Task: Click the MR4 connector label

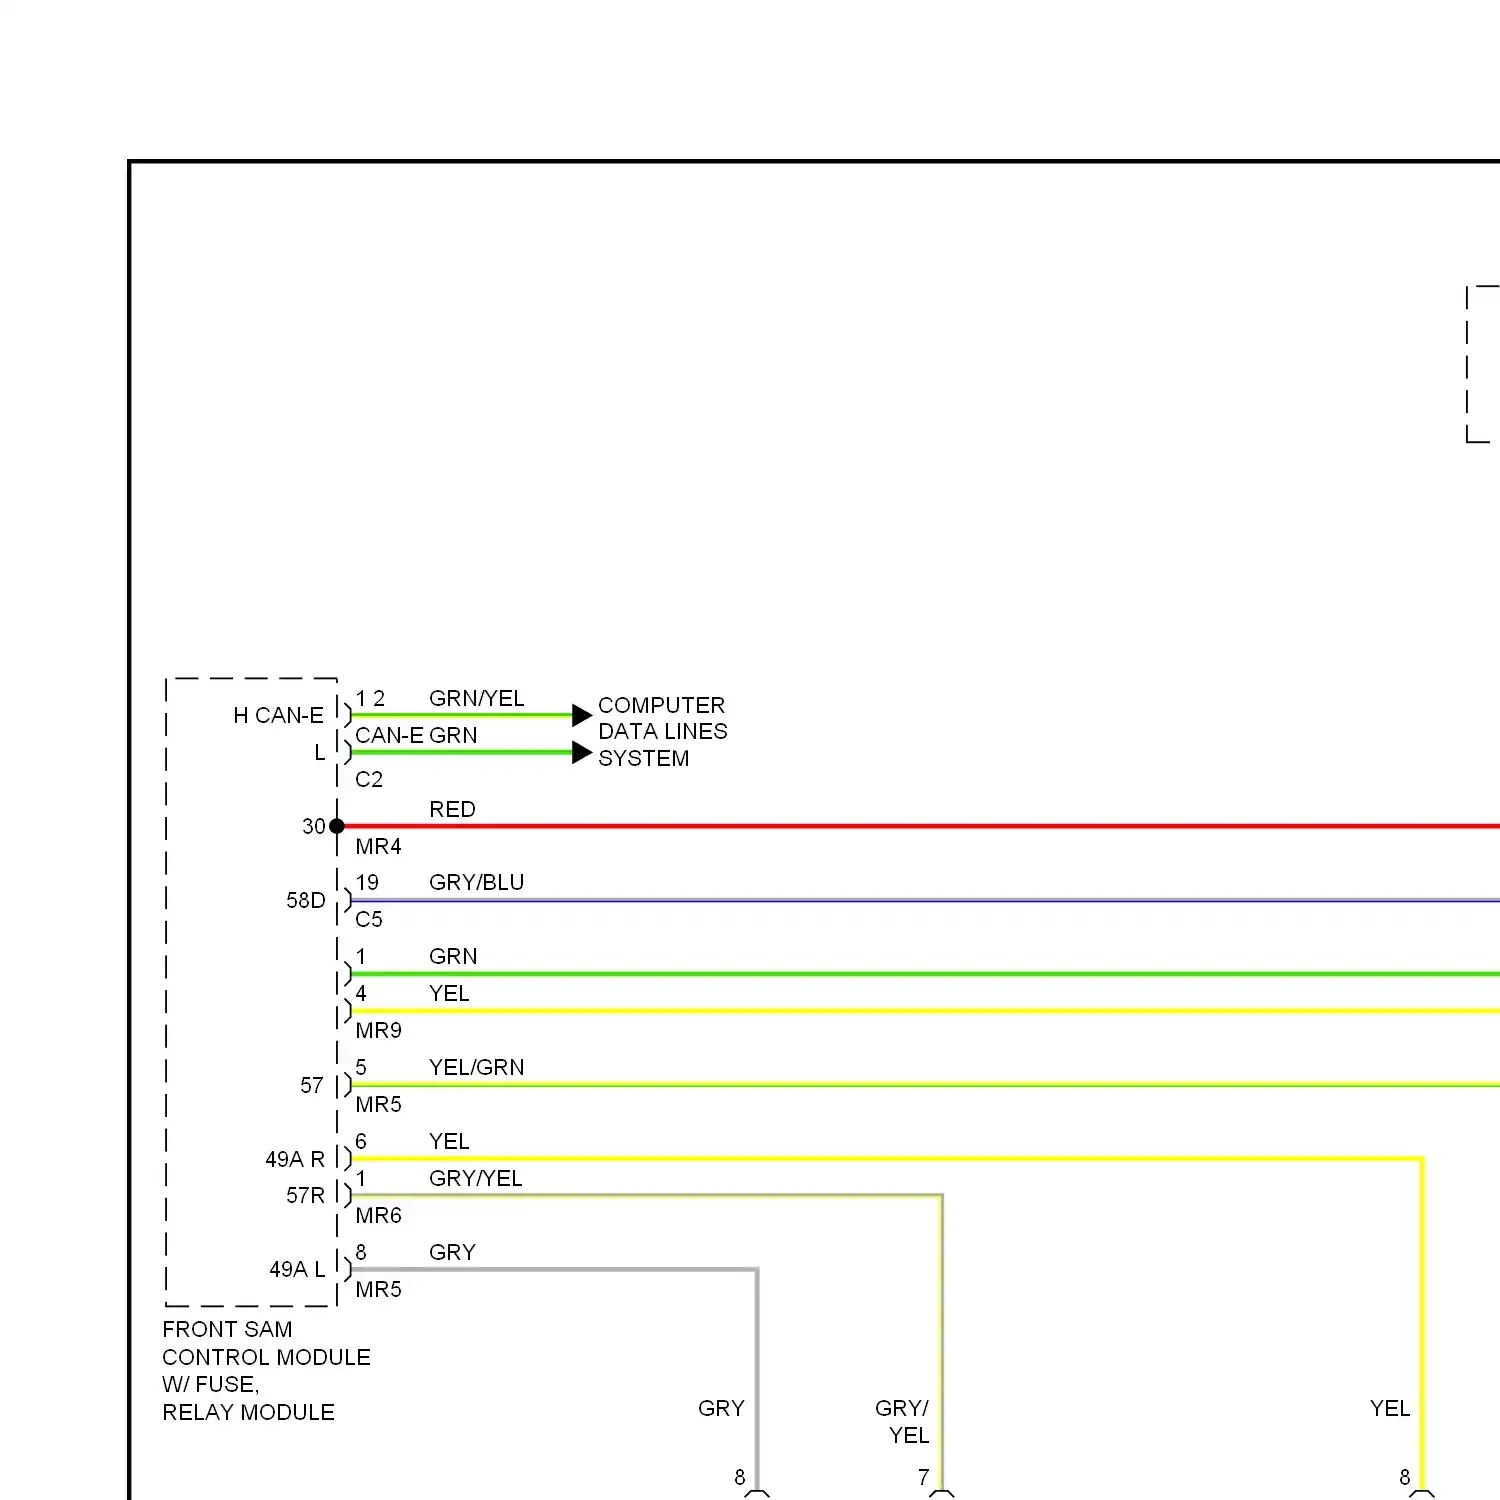Action: [x=378, y=846]
